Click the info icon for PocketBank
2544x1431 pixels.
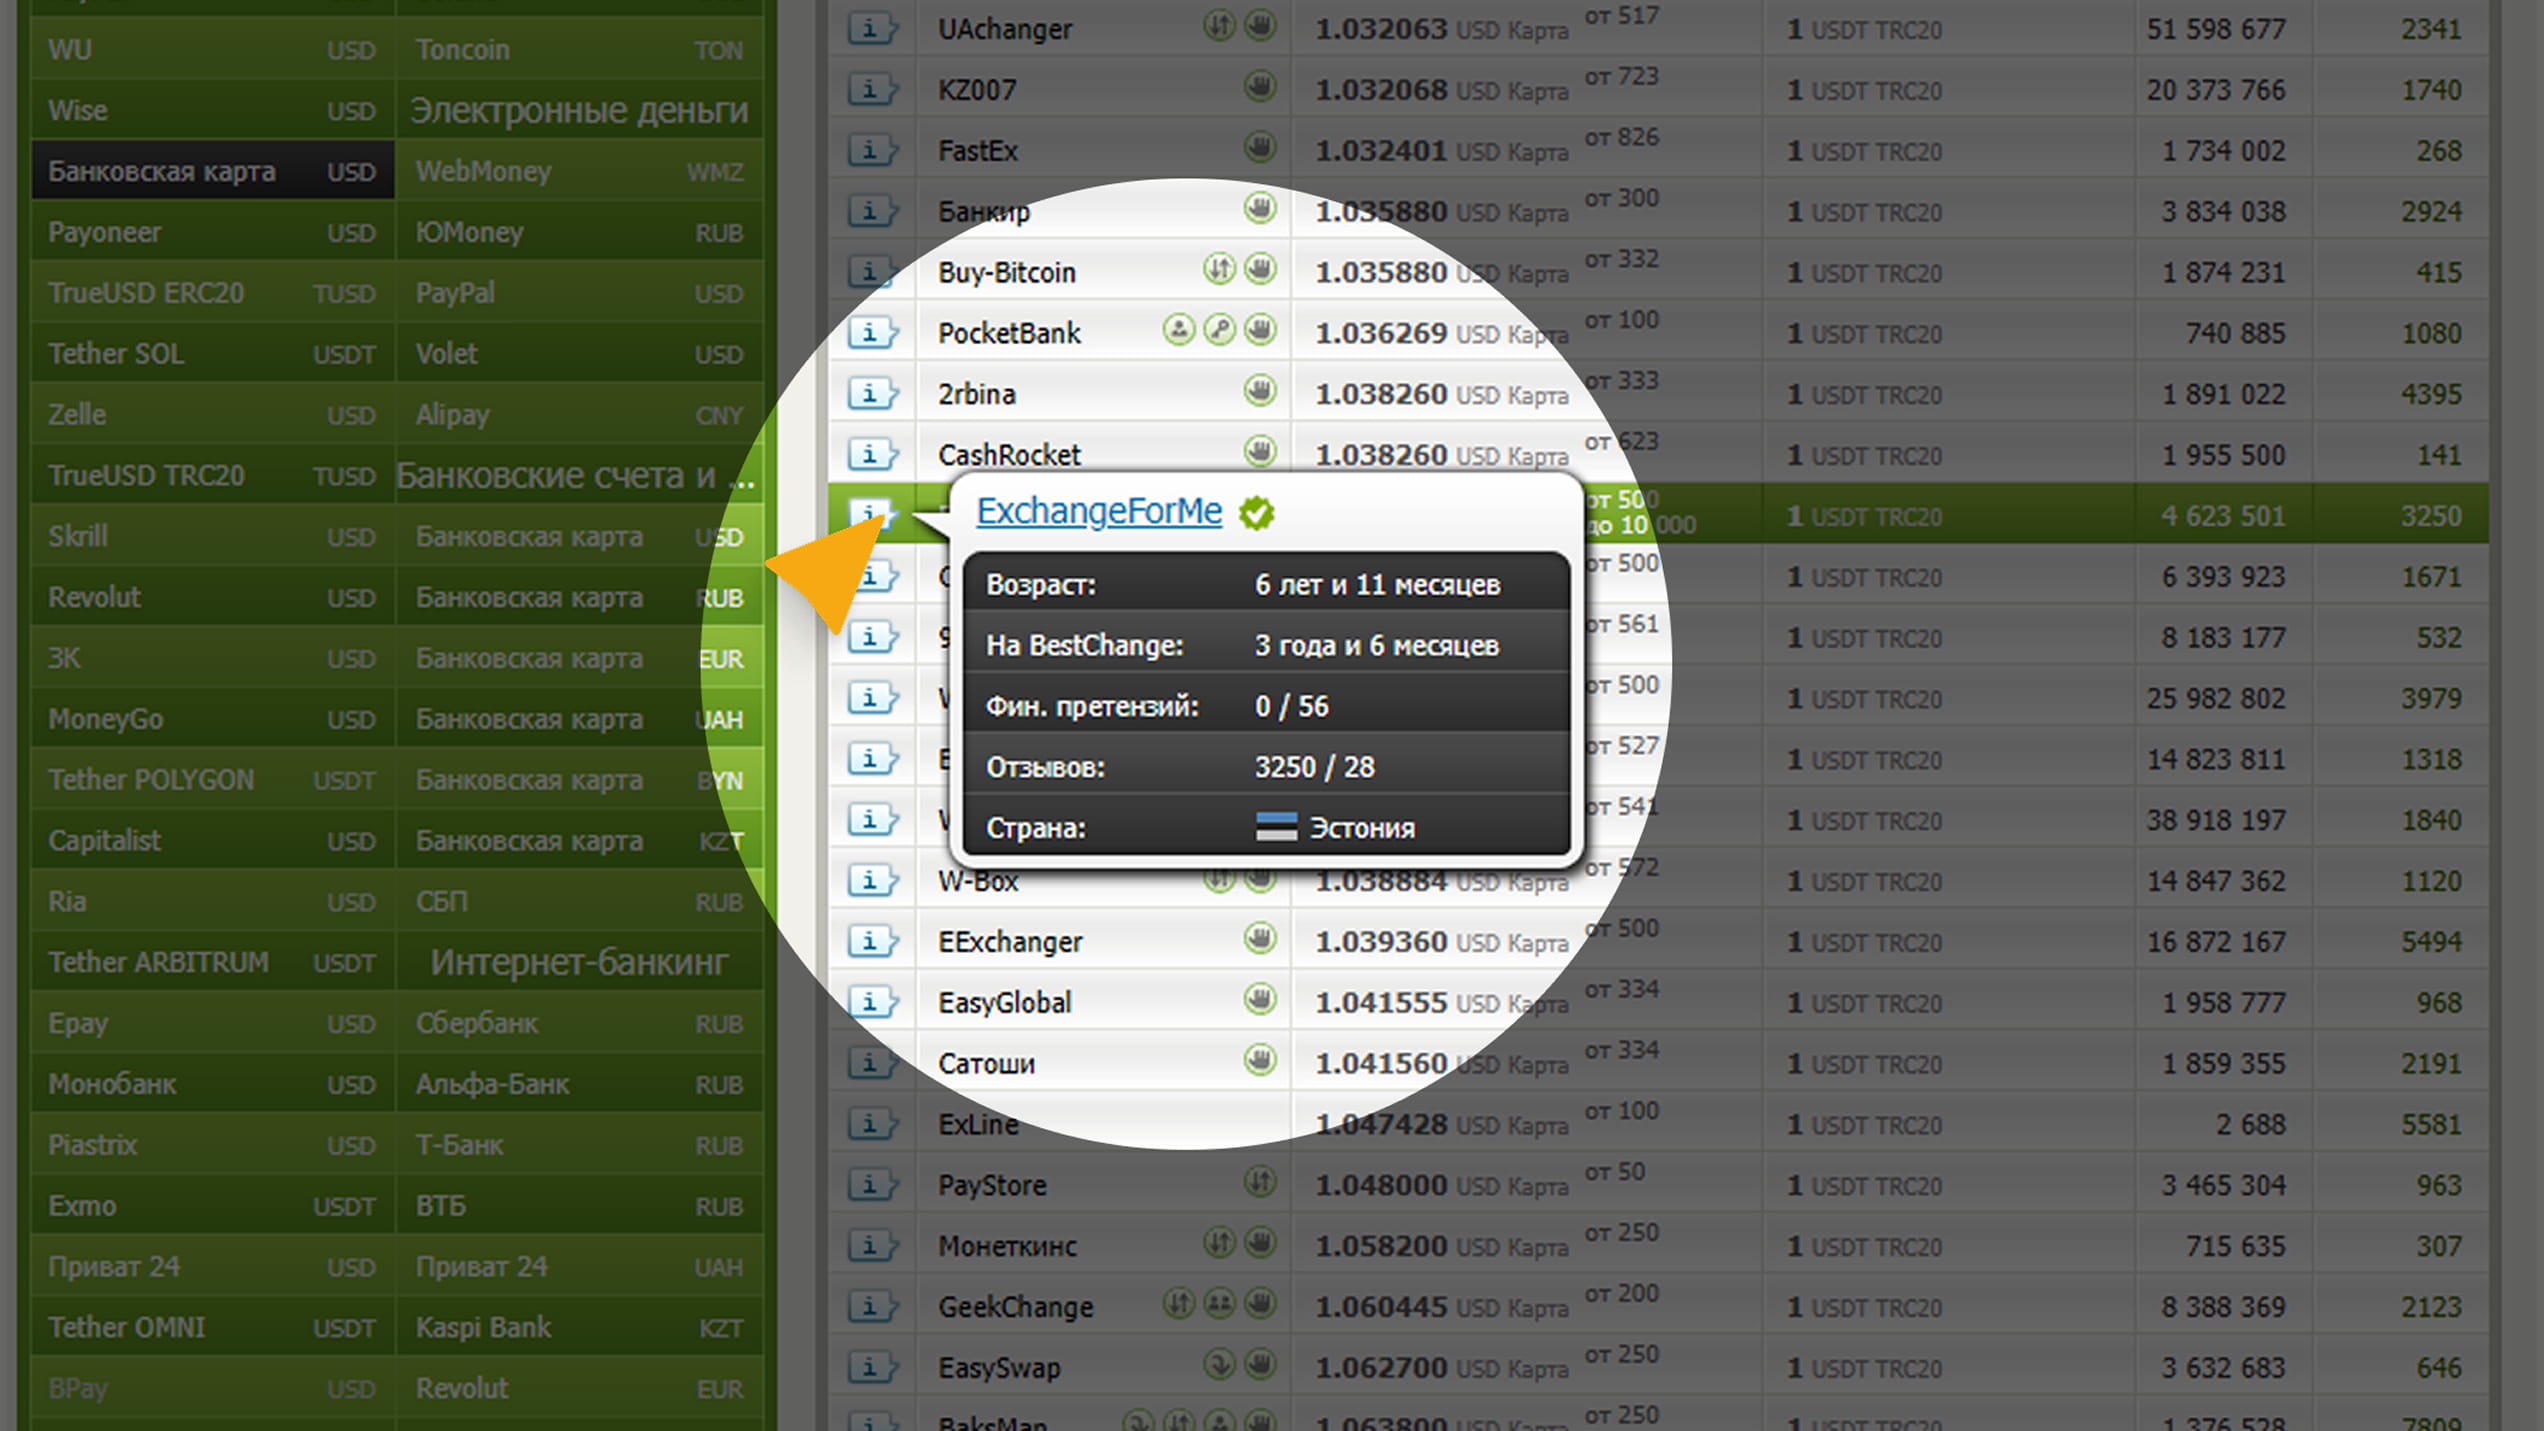pos(871,333)
